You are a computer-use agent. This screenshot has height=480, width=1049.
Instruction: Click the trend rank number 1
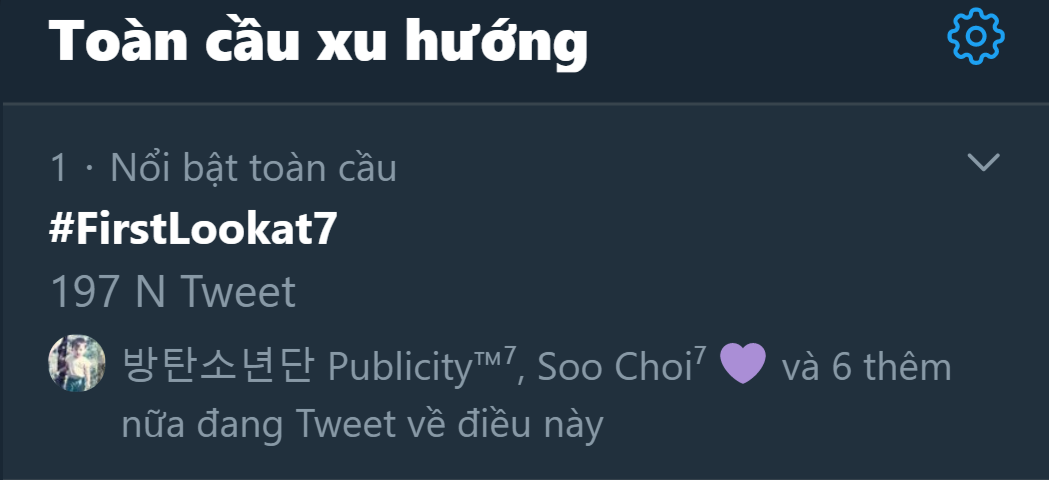pyautogui.click(x=59, y=167)
